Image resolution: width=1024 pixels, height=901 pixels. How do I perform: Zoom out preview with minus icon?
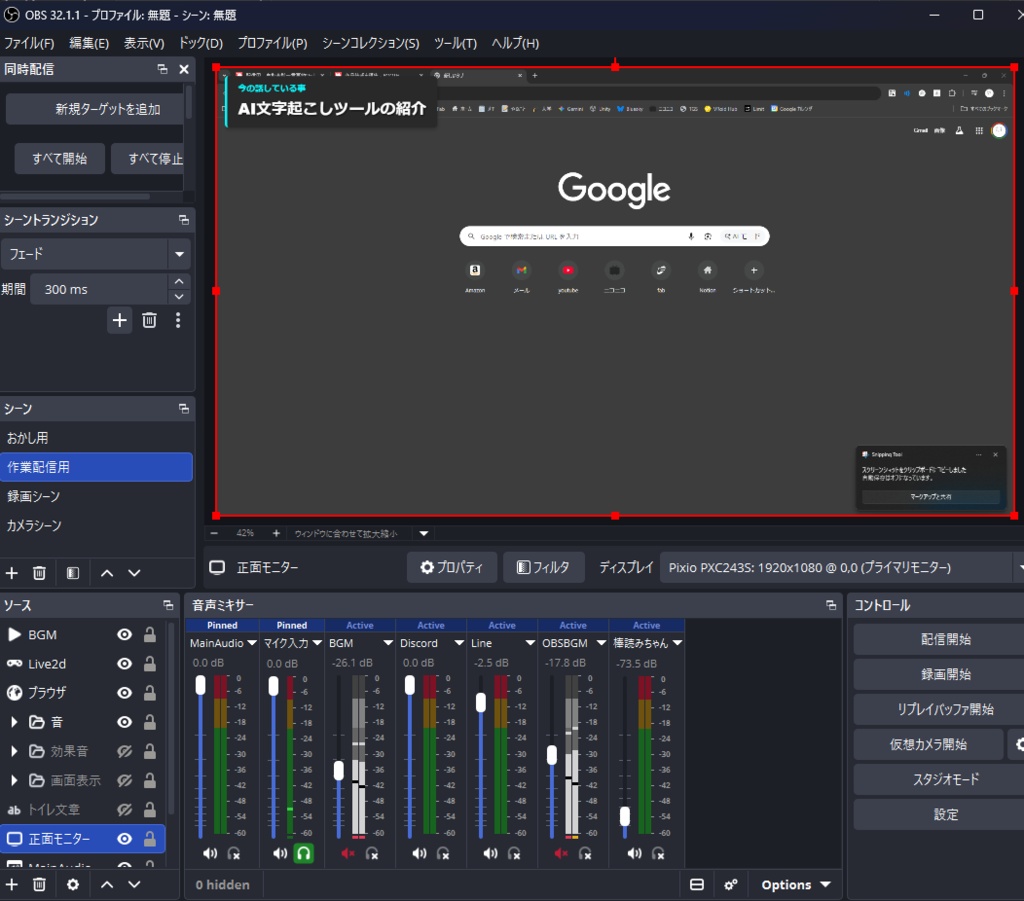214,533
